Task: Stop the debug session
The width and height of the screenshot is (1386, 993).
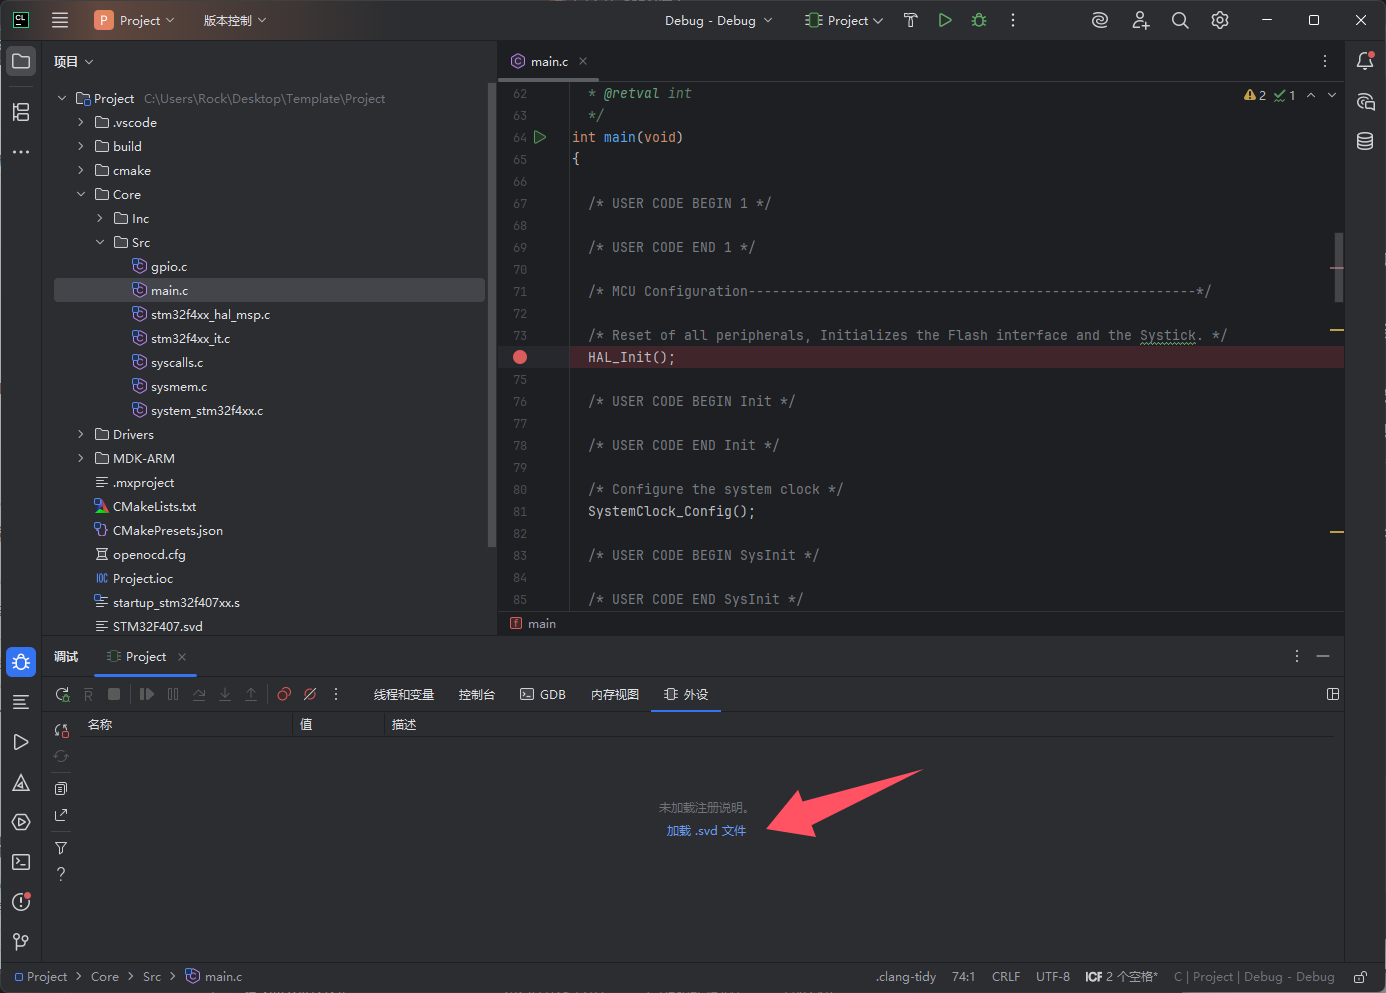Action: click(x=114, y=694)
